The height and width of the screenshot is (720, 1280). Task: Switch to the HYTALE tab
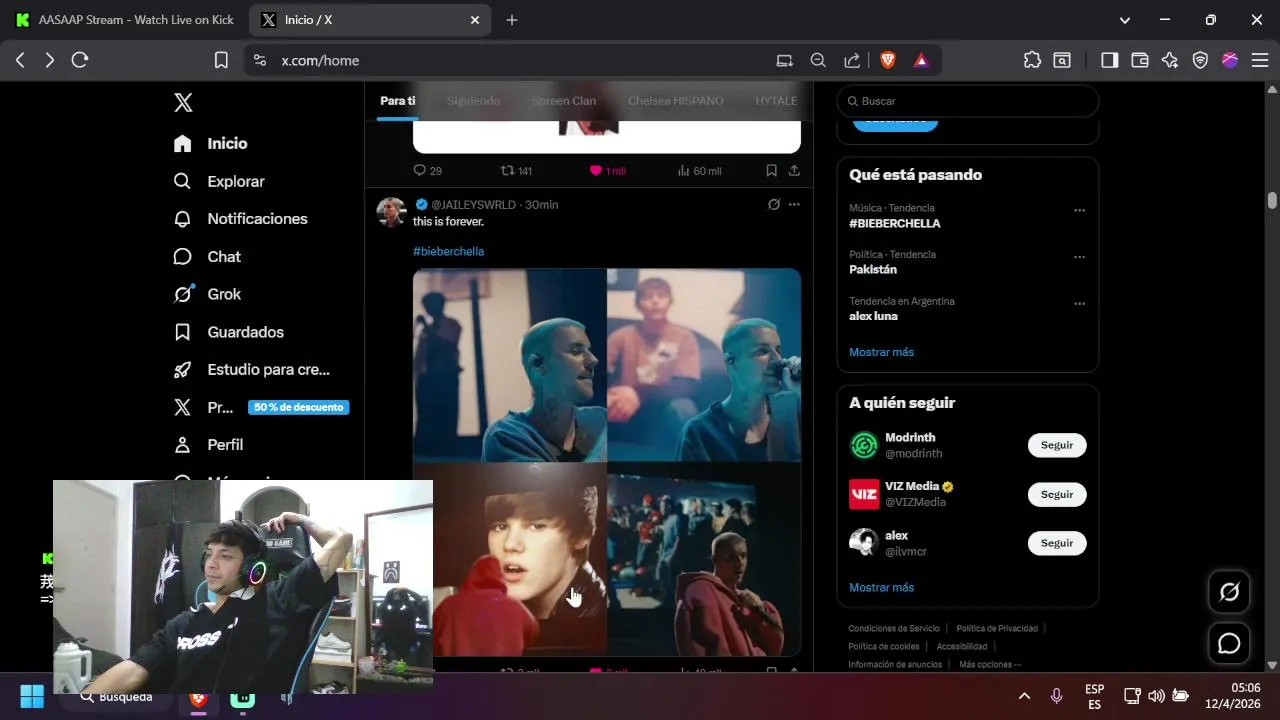[776, 101]
